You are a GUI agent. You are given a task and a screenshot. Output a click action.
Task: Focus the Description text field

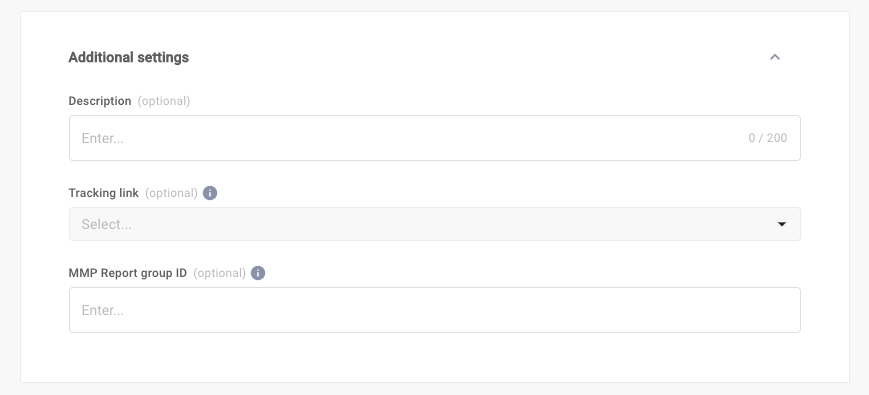[434, 138]
